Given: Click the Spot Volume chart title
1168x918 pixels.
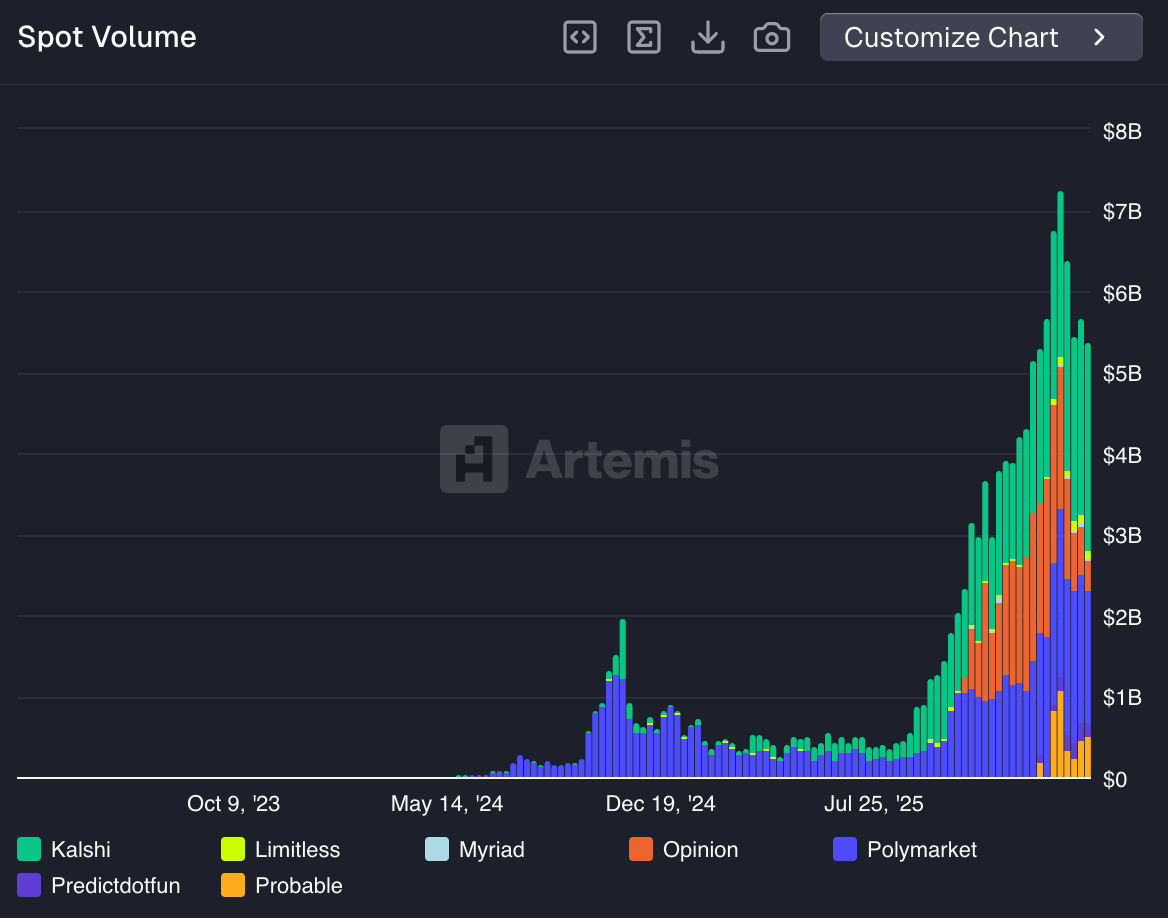Looking at the screenshot, I should click(107, 37).
